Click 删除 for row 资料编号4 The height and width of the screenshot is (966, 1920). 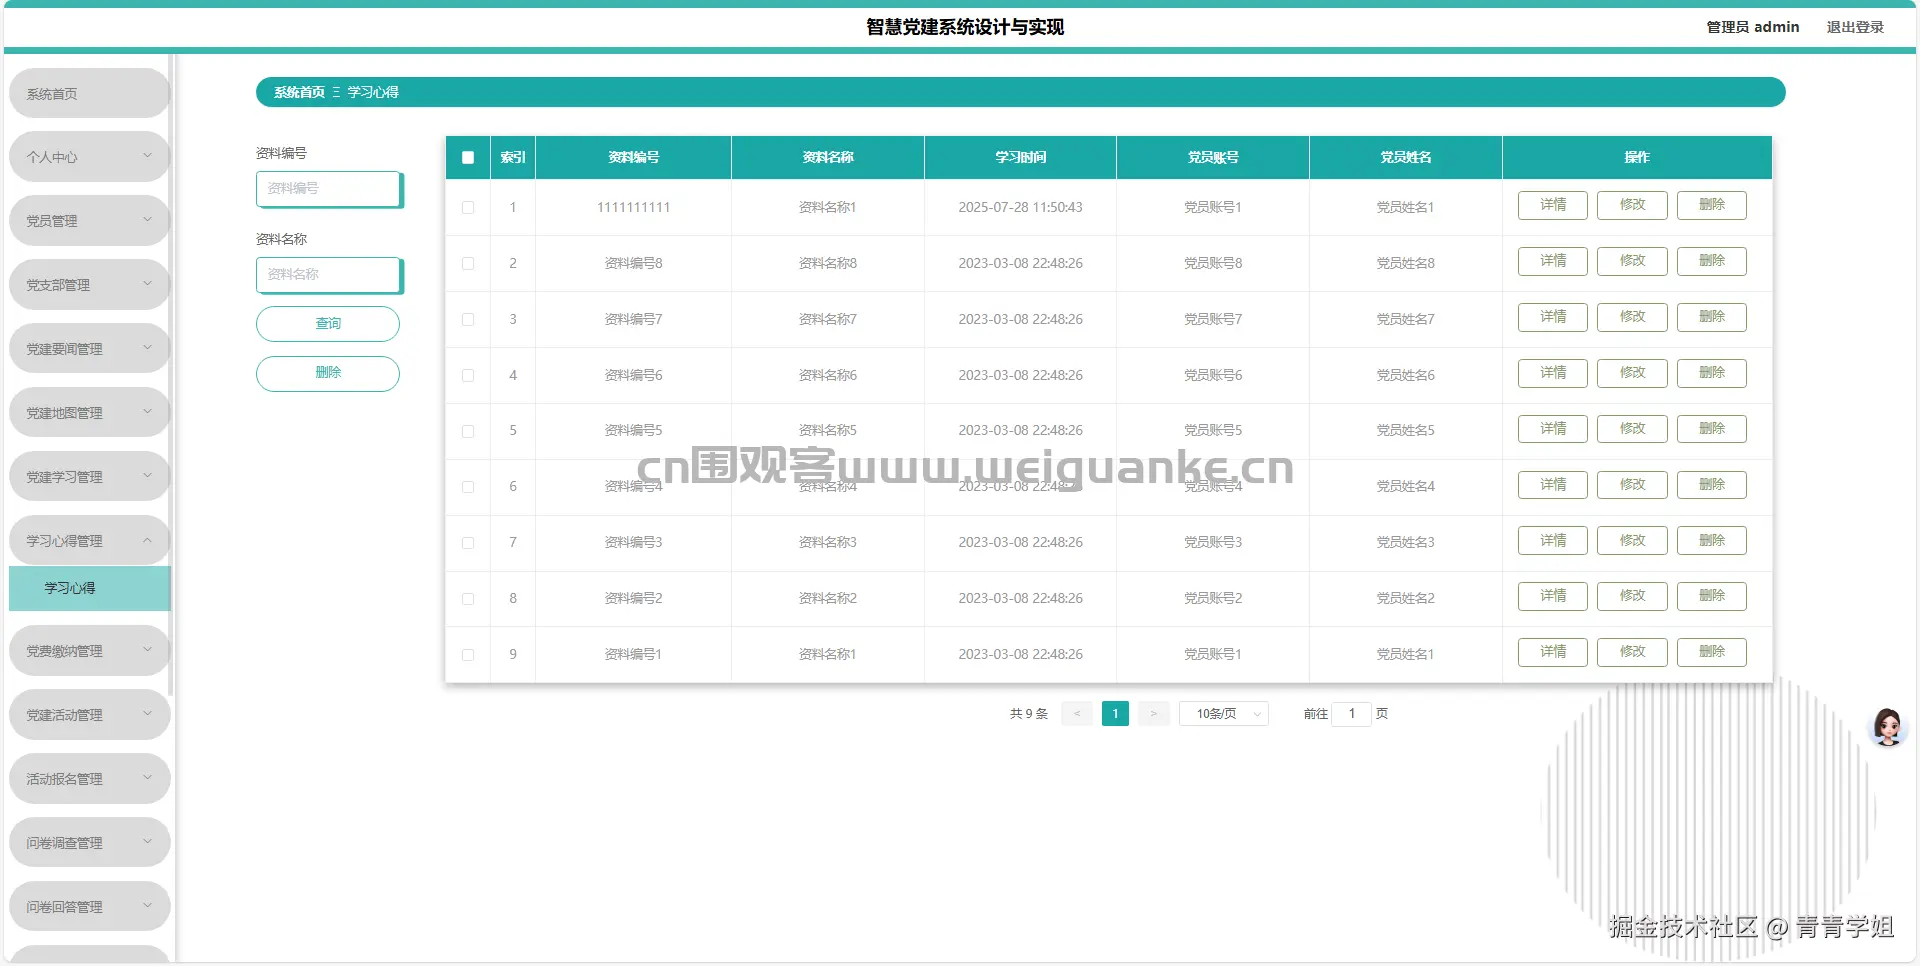pos(1712,485)
